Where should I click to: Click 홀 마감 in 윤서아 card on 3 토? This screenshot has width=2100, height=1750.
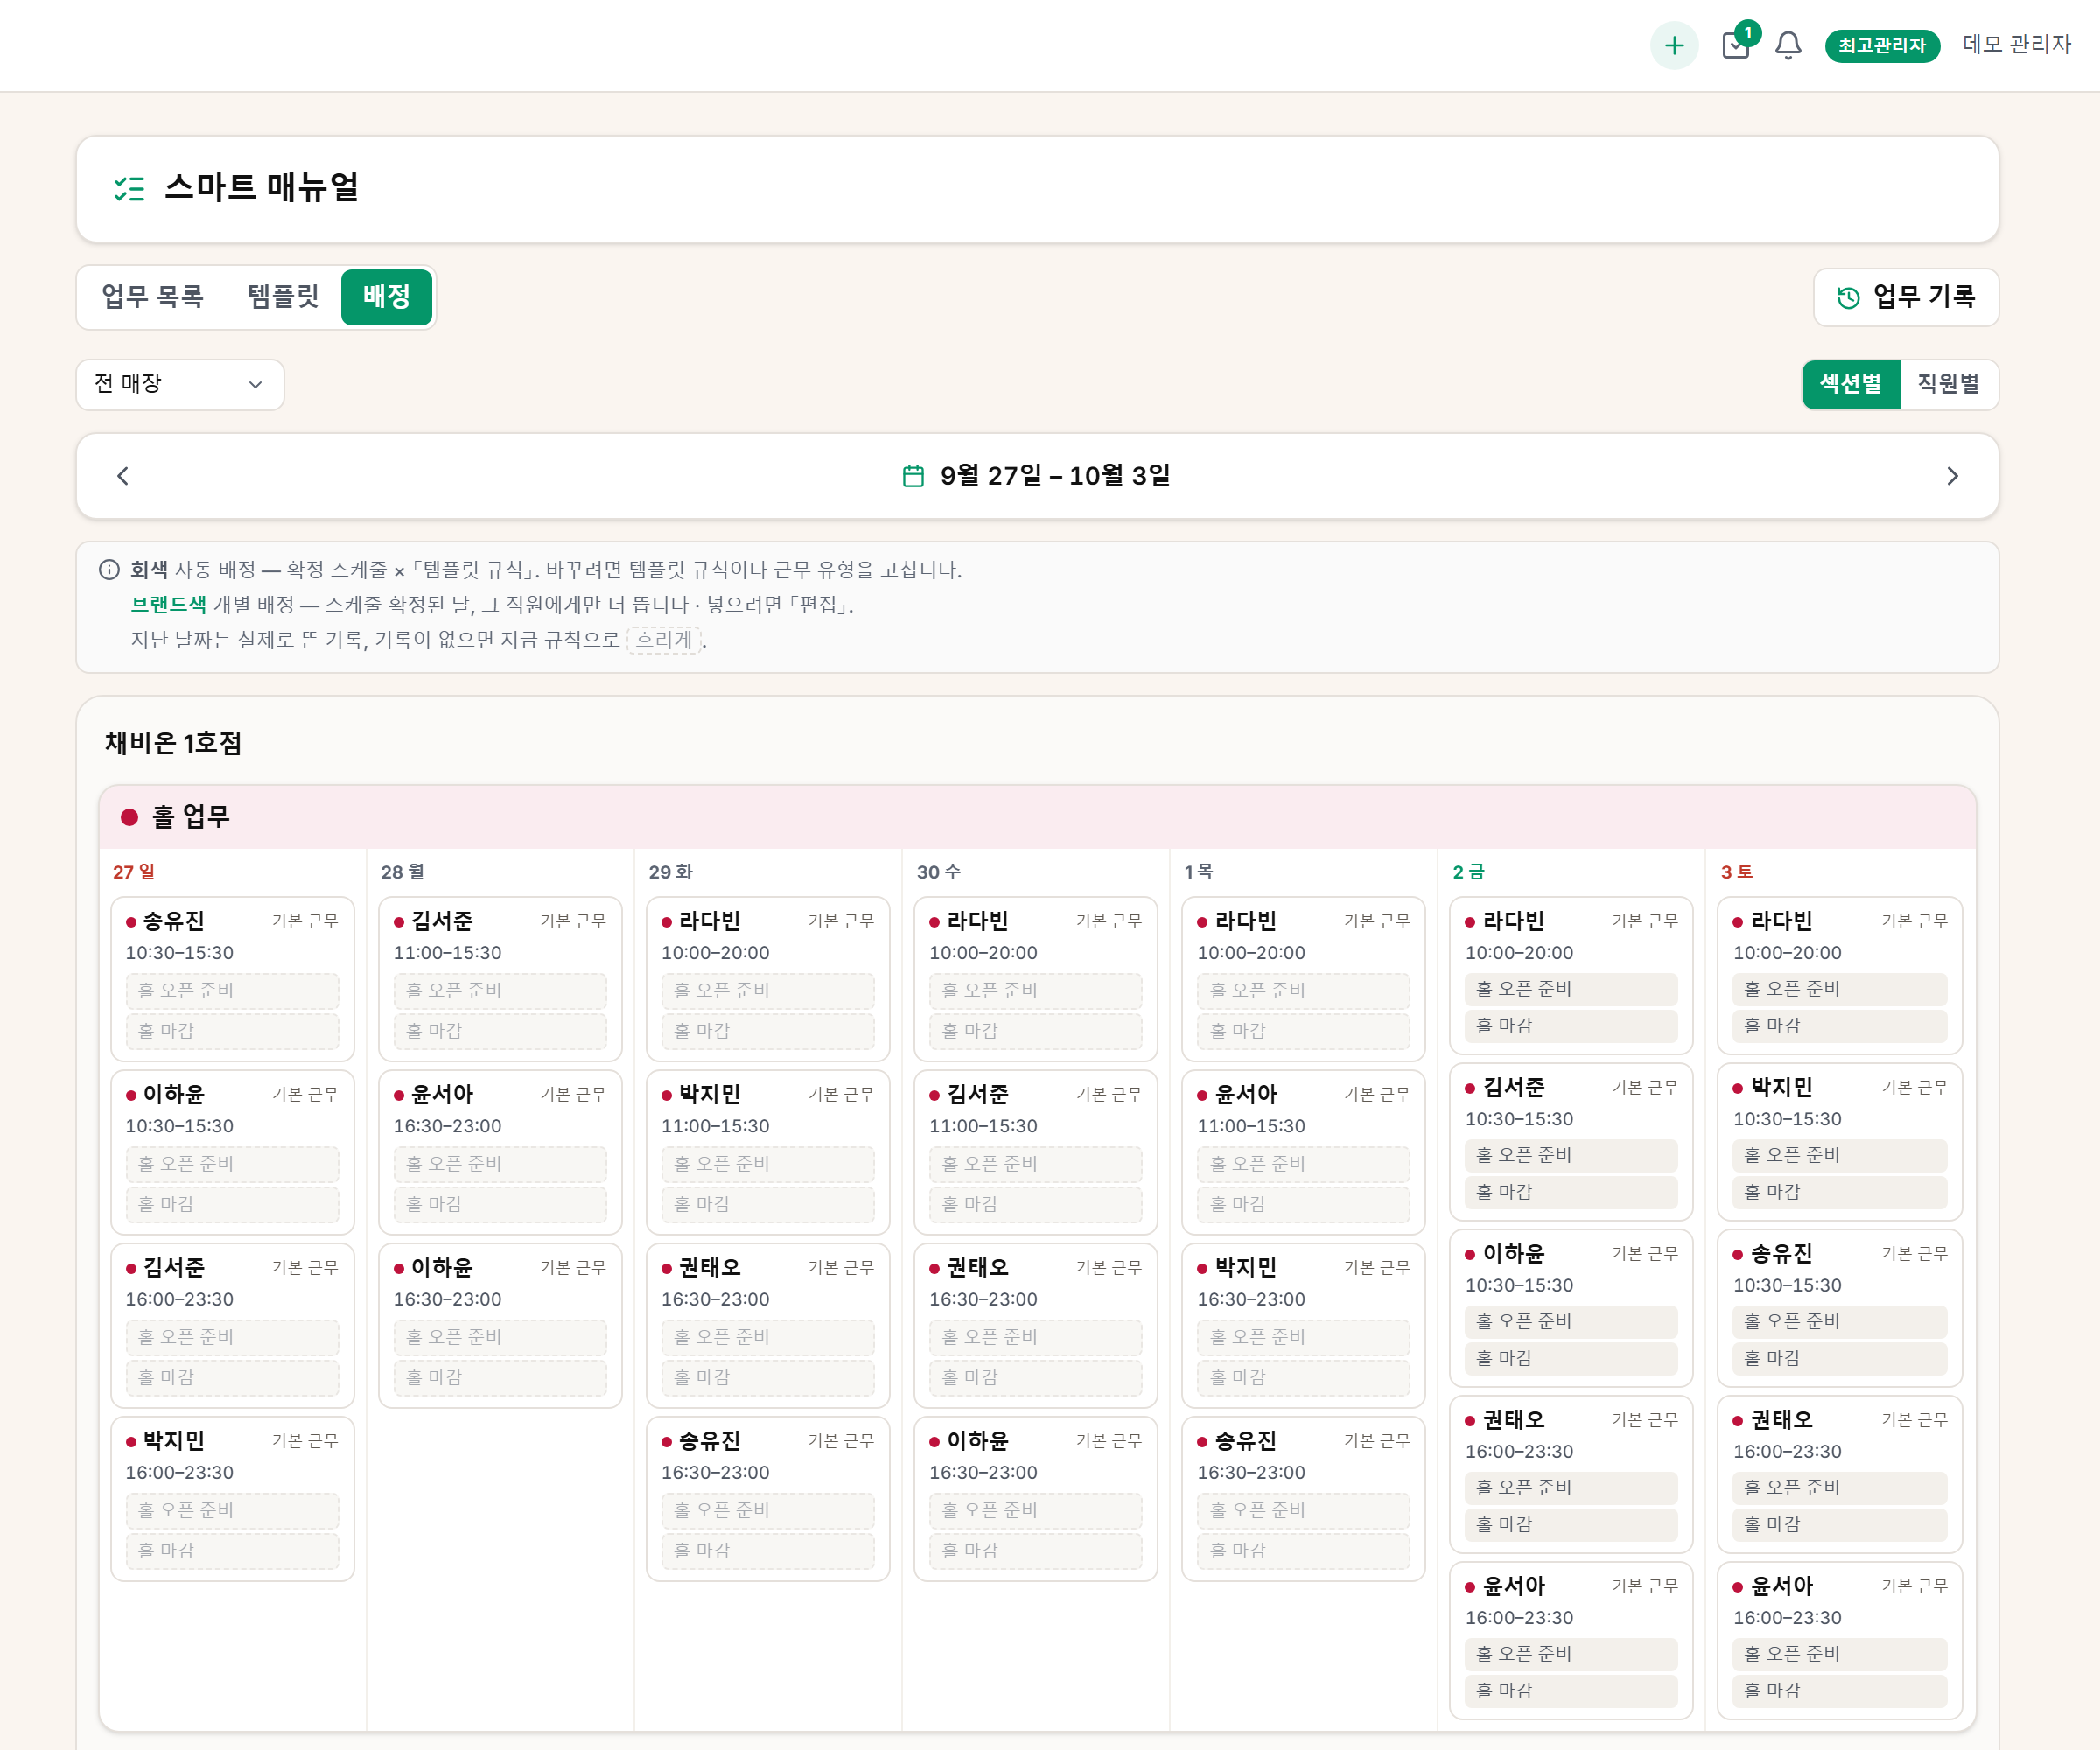pyautogui.click(x=1838, y=1691)
